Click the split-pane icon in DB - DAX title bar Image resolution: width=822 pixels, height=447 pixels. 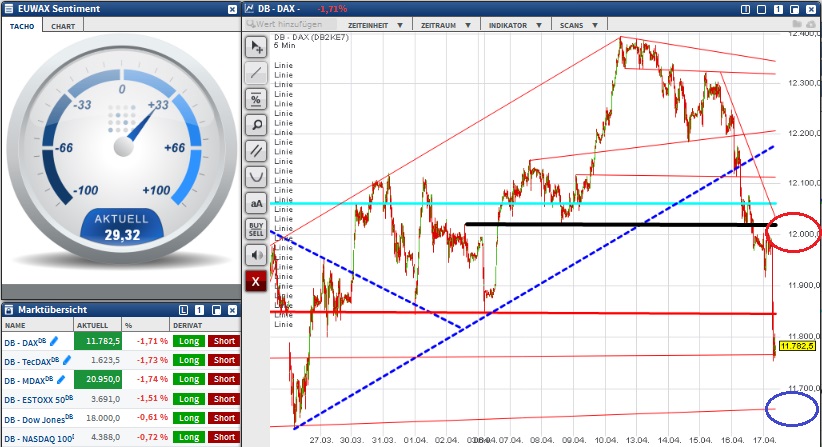745,9
